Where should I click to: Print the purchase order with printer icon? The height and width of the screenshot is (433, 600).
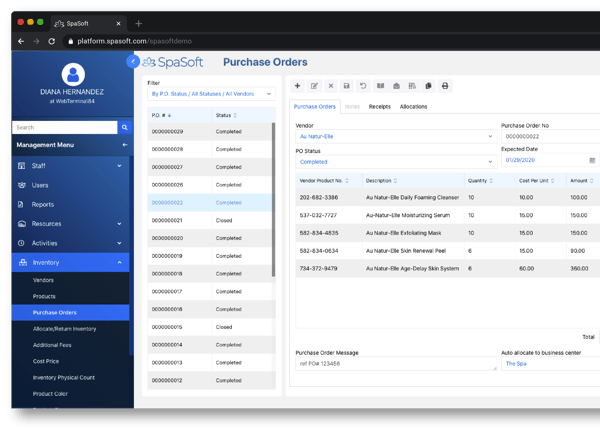(x=445, y=86)
